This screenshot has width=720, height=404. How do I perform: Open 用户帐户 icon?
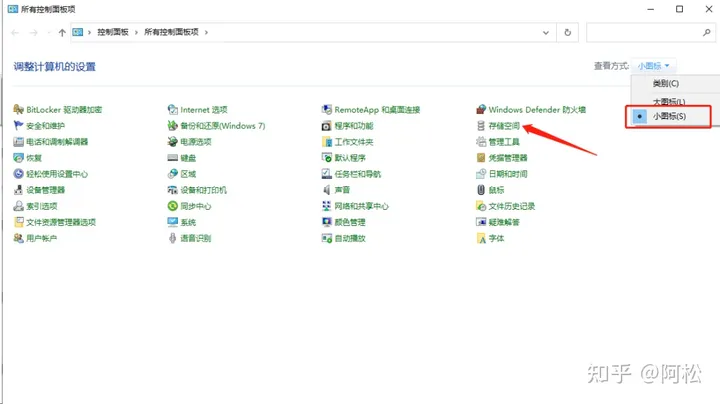(x=18, y=238)
